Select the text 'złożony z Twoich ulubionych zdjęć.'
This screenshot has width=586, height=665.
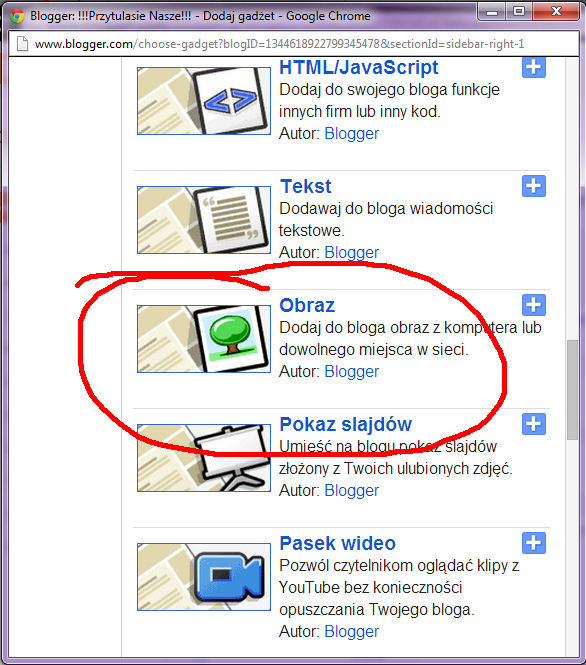[396, 469]
